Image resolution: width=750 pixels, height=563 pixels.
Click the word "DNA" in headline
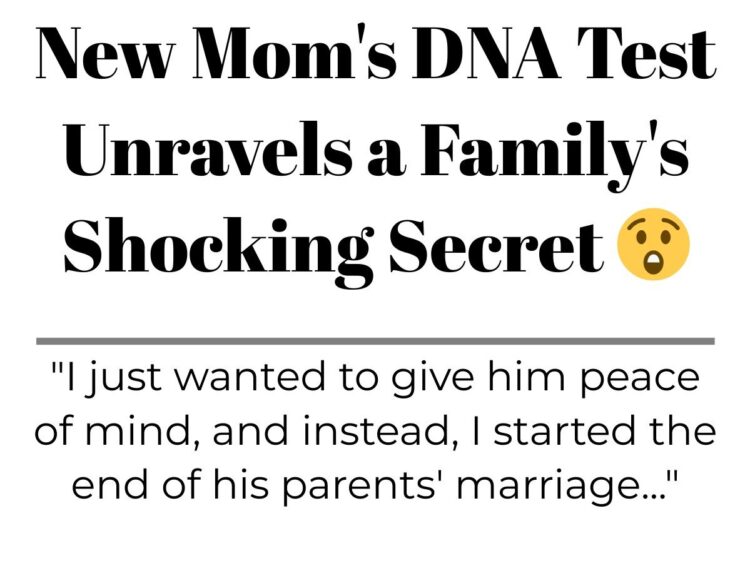click(486, 52)
